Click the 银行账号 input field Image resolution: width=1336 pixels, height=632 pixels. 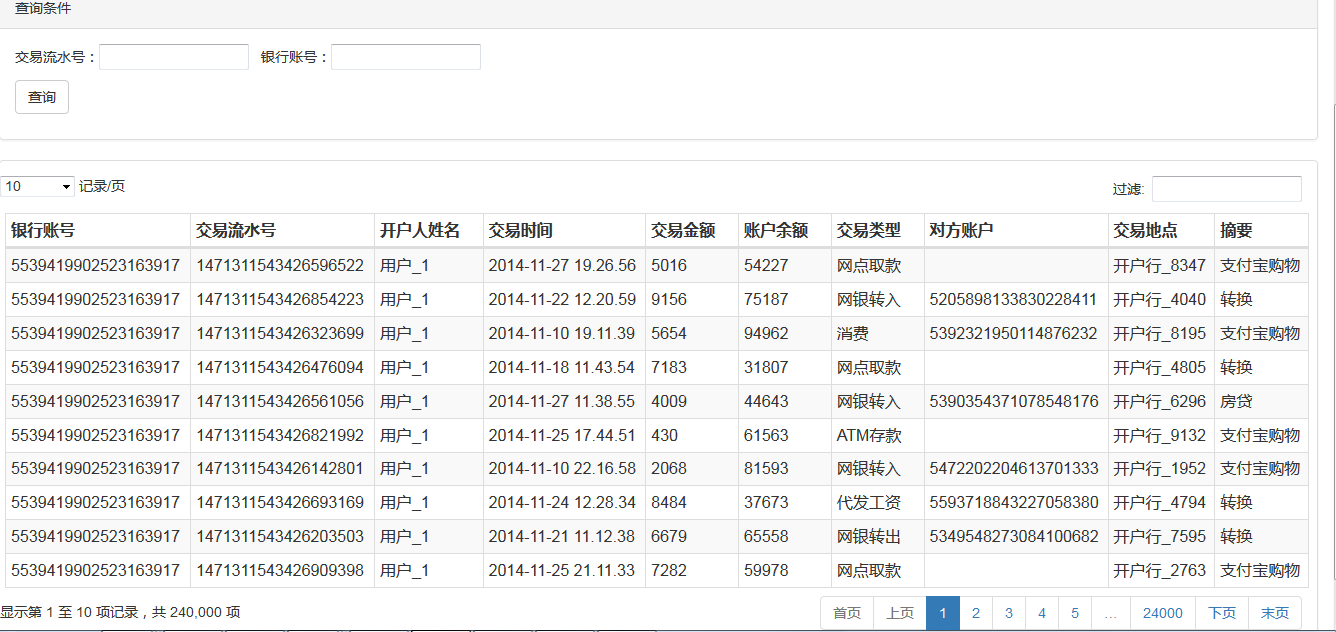[x=405, y=56]
